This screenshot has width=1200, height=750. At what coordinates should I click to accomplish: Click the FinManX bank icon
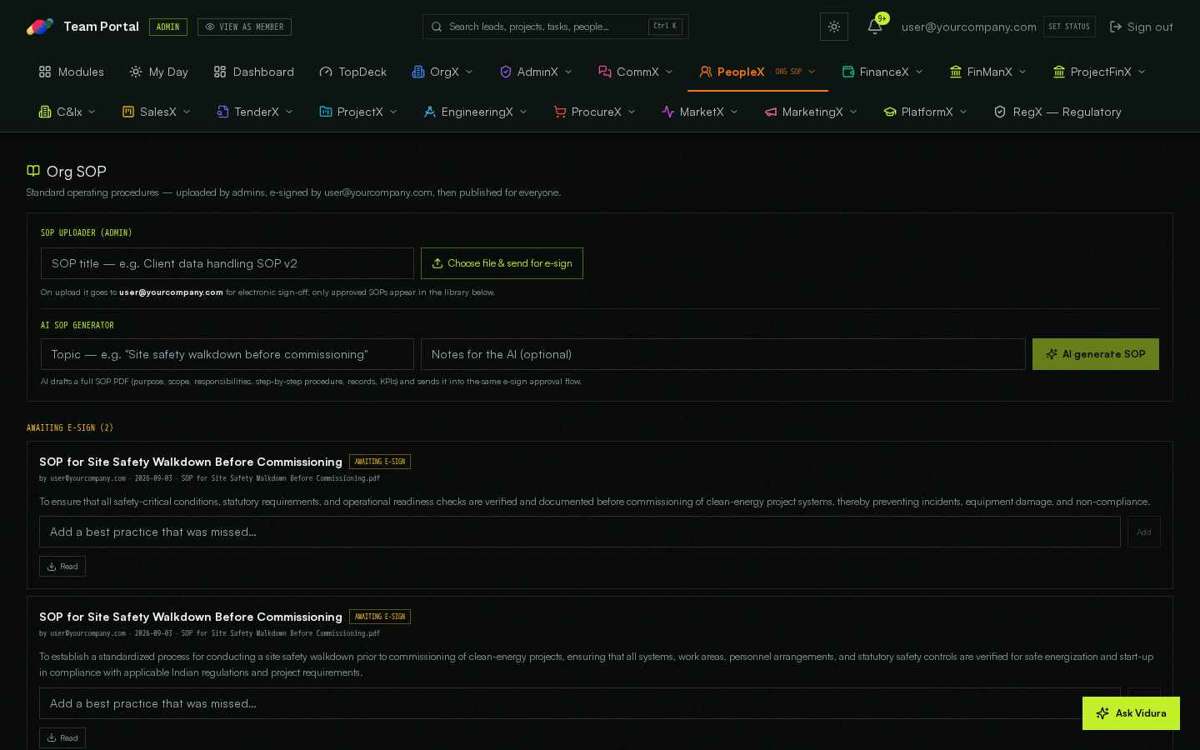(x=956, y=72)
